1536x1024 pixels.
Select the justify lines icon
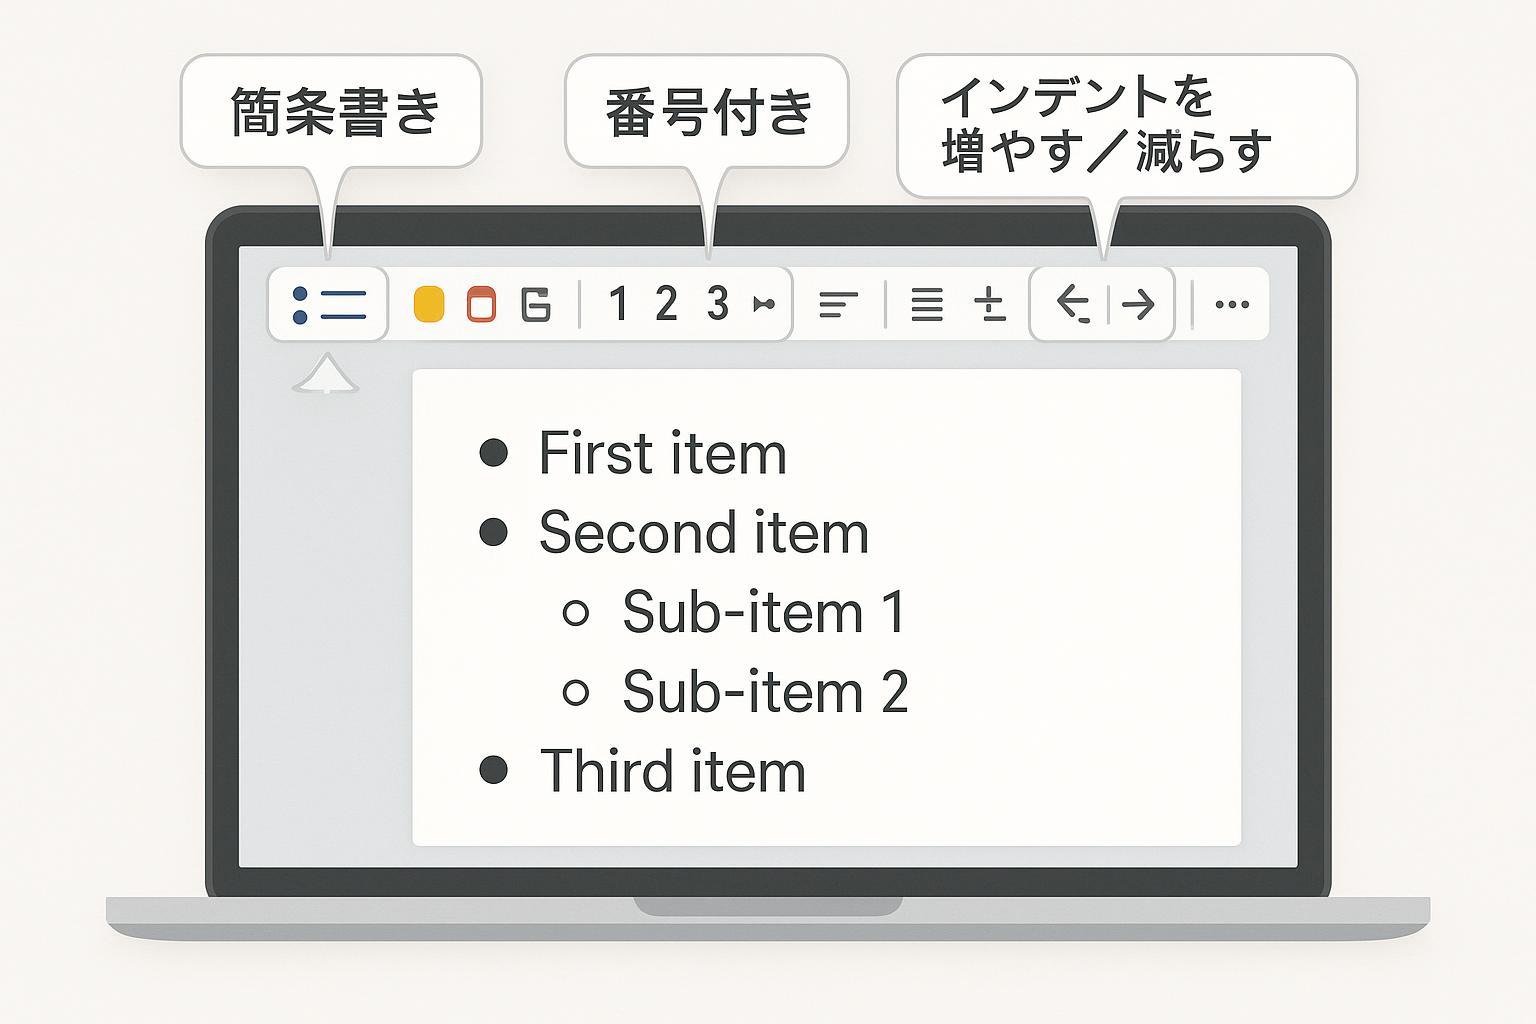click(x=927, y=304)
